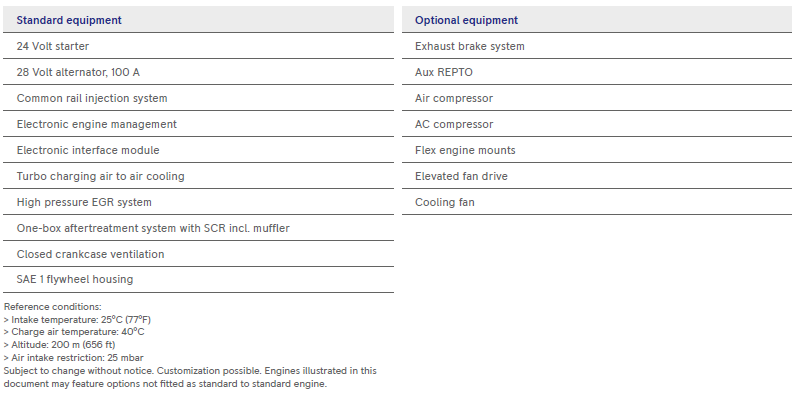The width and height of the screenshot is (800, 395).
Task: Select 28 Volt alternator, 100 A row
Action: (198, 72)
